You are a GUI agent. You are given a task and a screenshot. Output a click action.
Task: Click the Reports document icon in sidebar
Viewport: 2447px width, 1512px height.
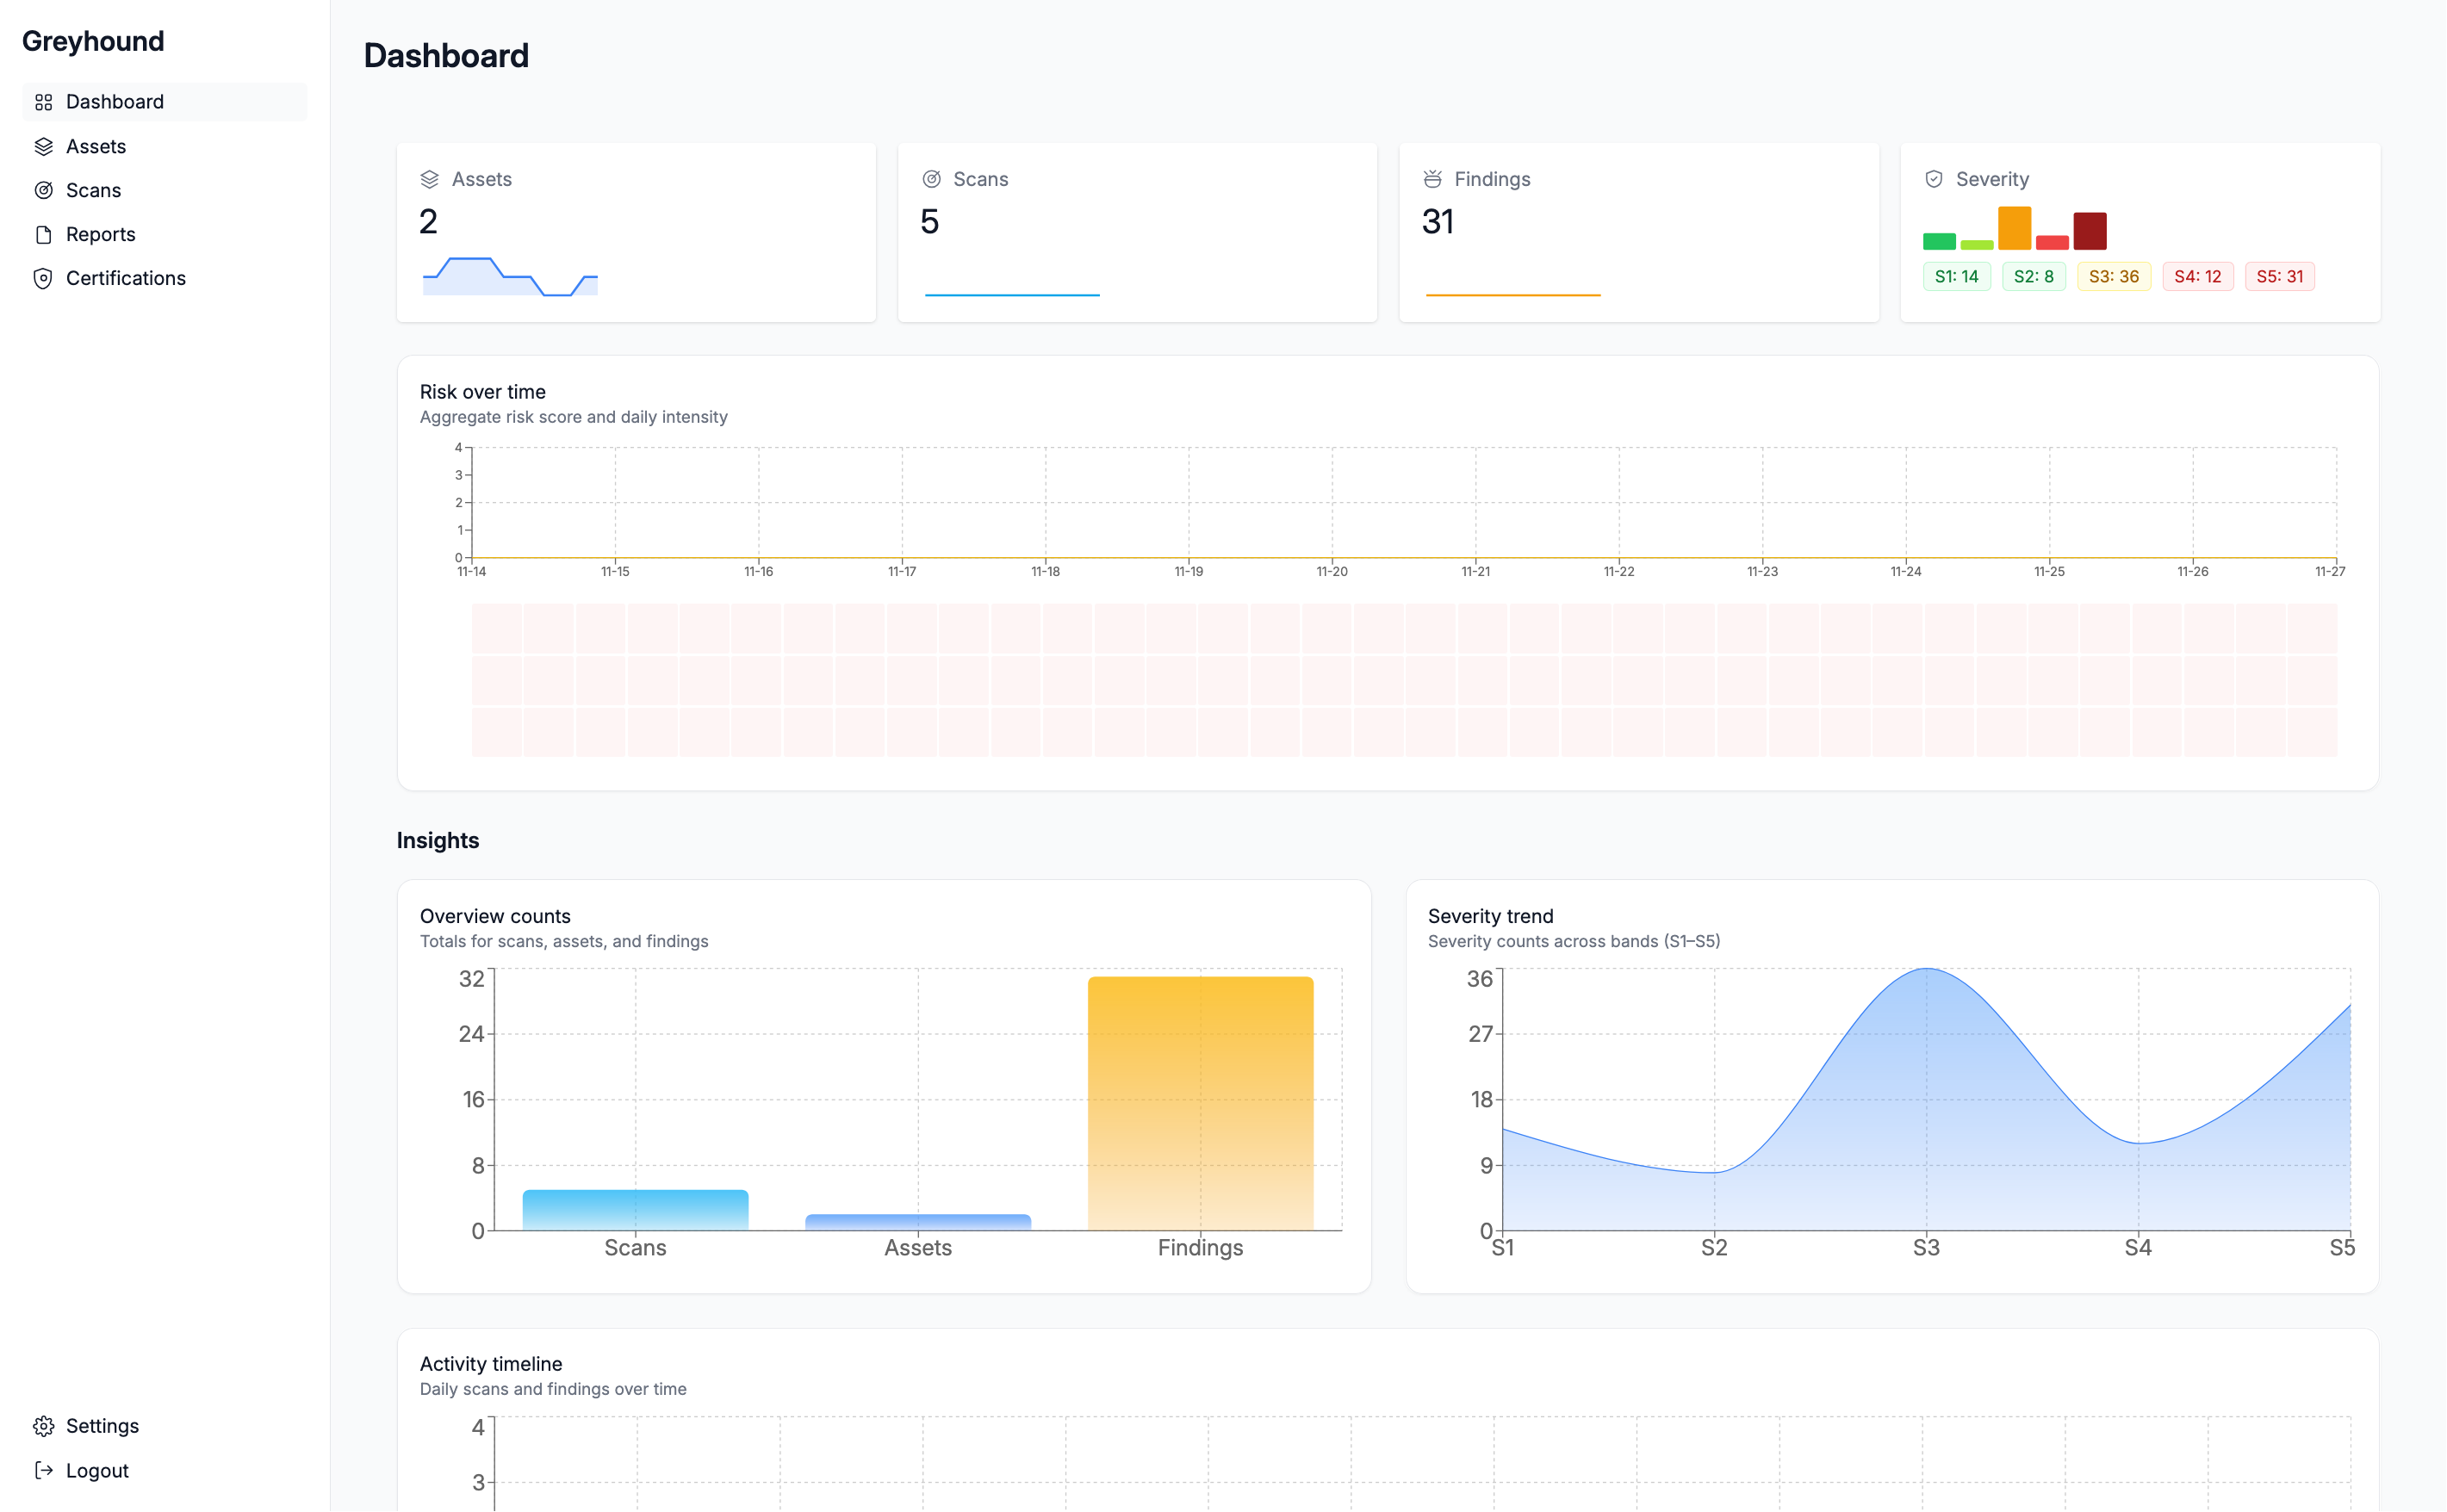click(43, 234)
